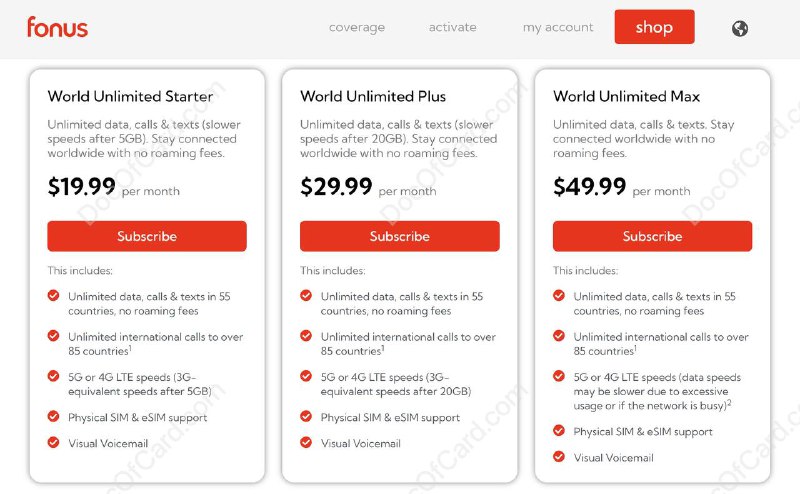Go to the activate page
Screen dimensions: 800x494
(453, 28)
